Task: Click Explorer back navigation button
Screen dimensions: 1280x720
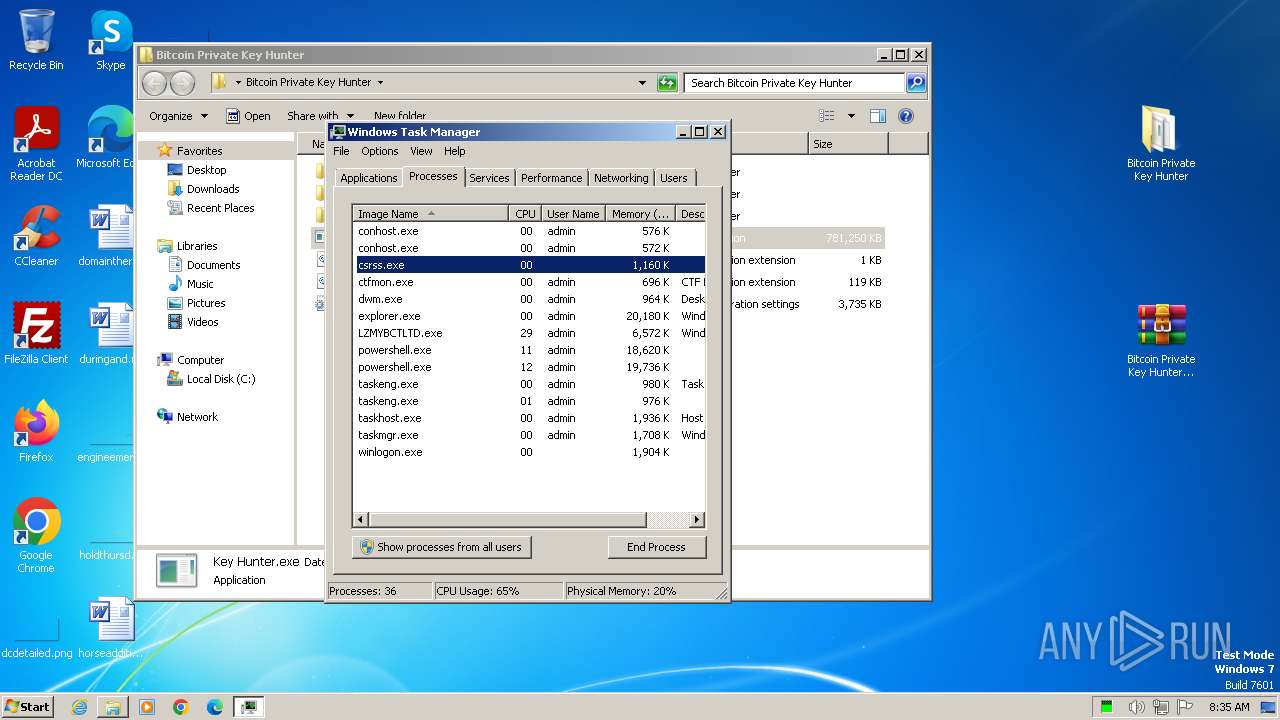Action: [155, 83]
